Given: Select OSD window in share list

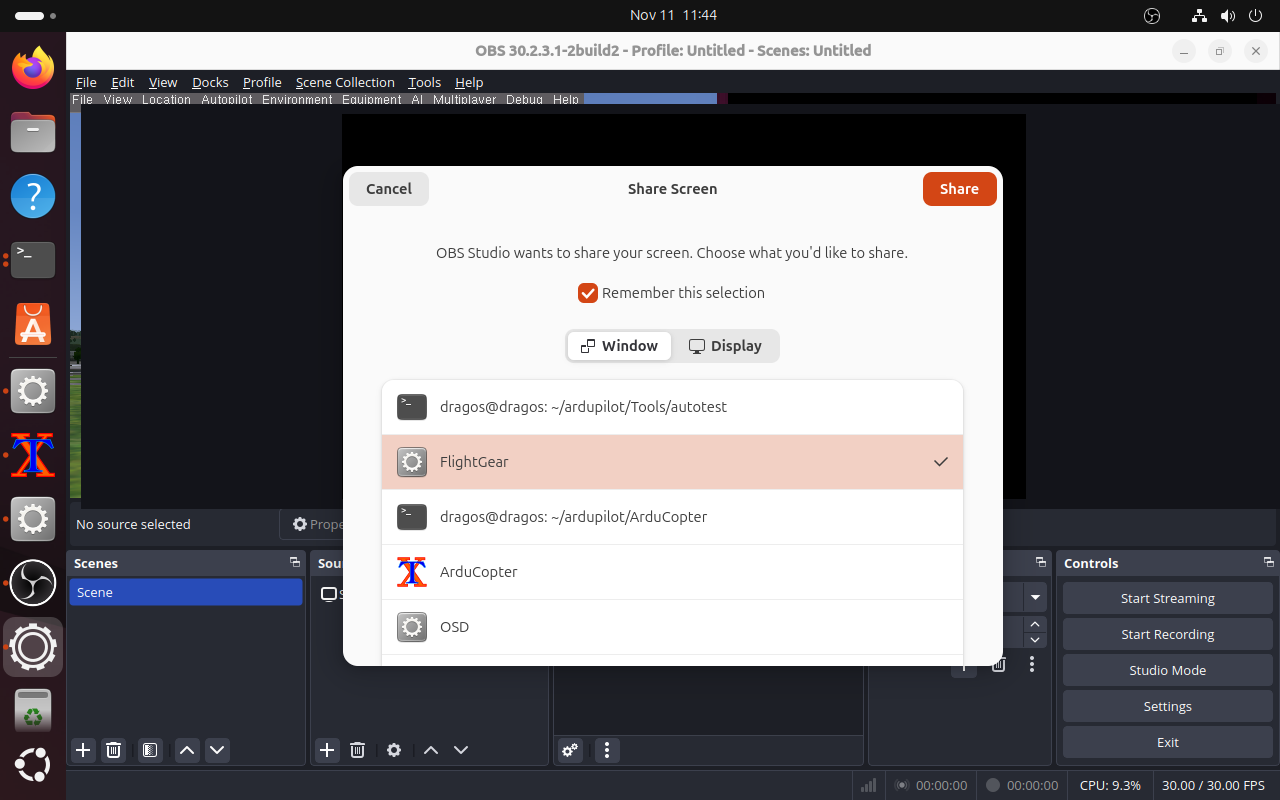Looking at the screenshot, I should [672, 627].
